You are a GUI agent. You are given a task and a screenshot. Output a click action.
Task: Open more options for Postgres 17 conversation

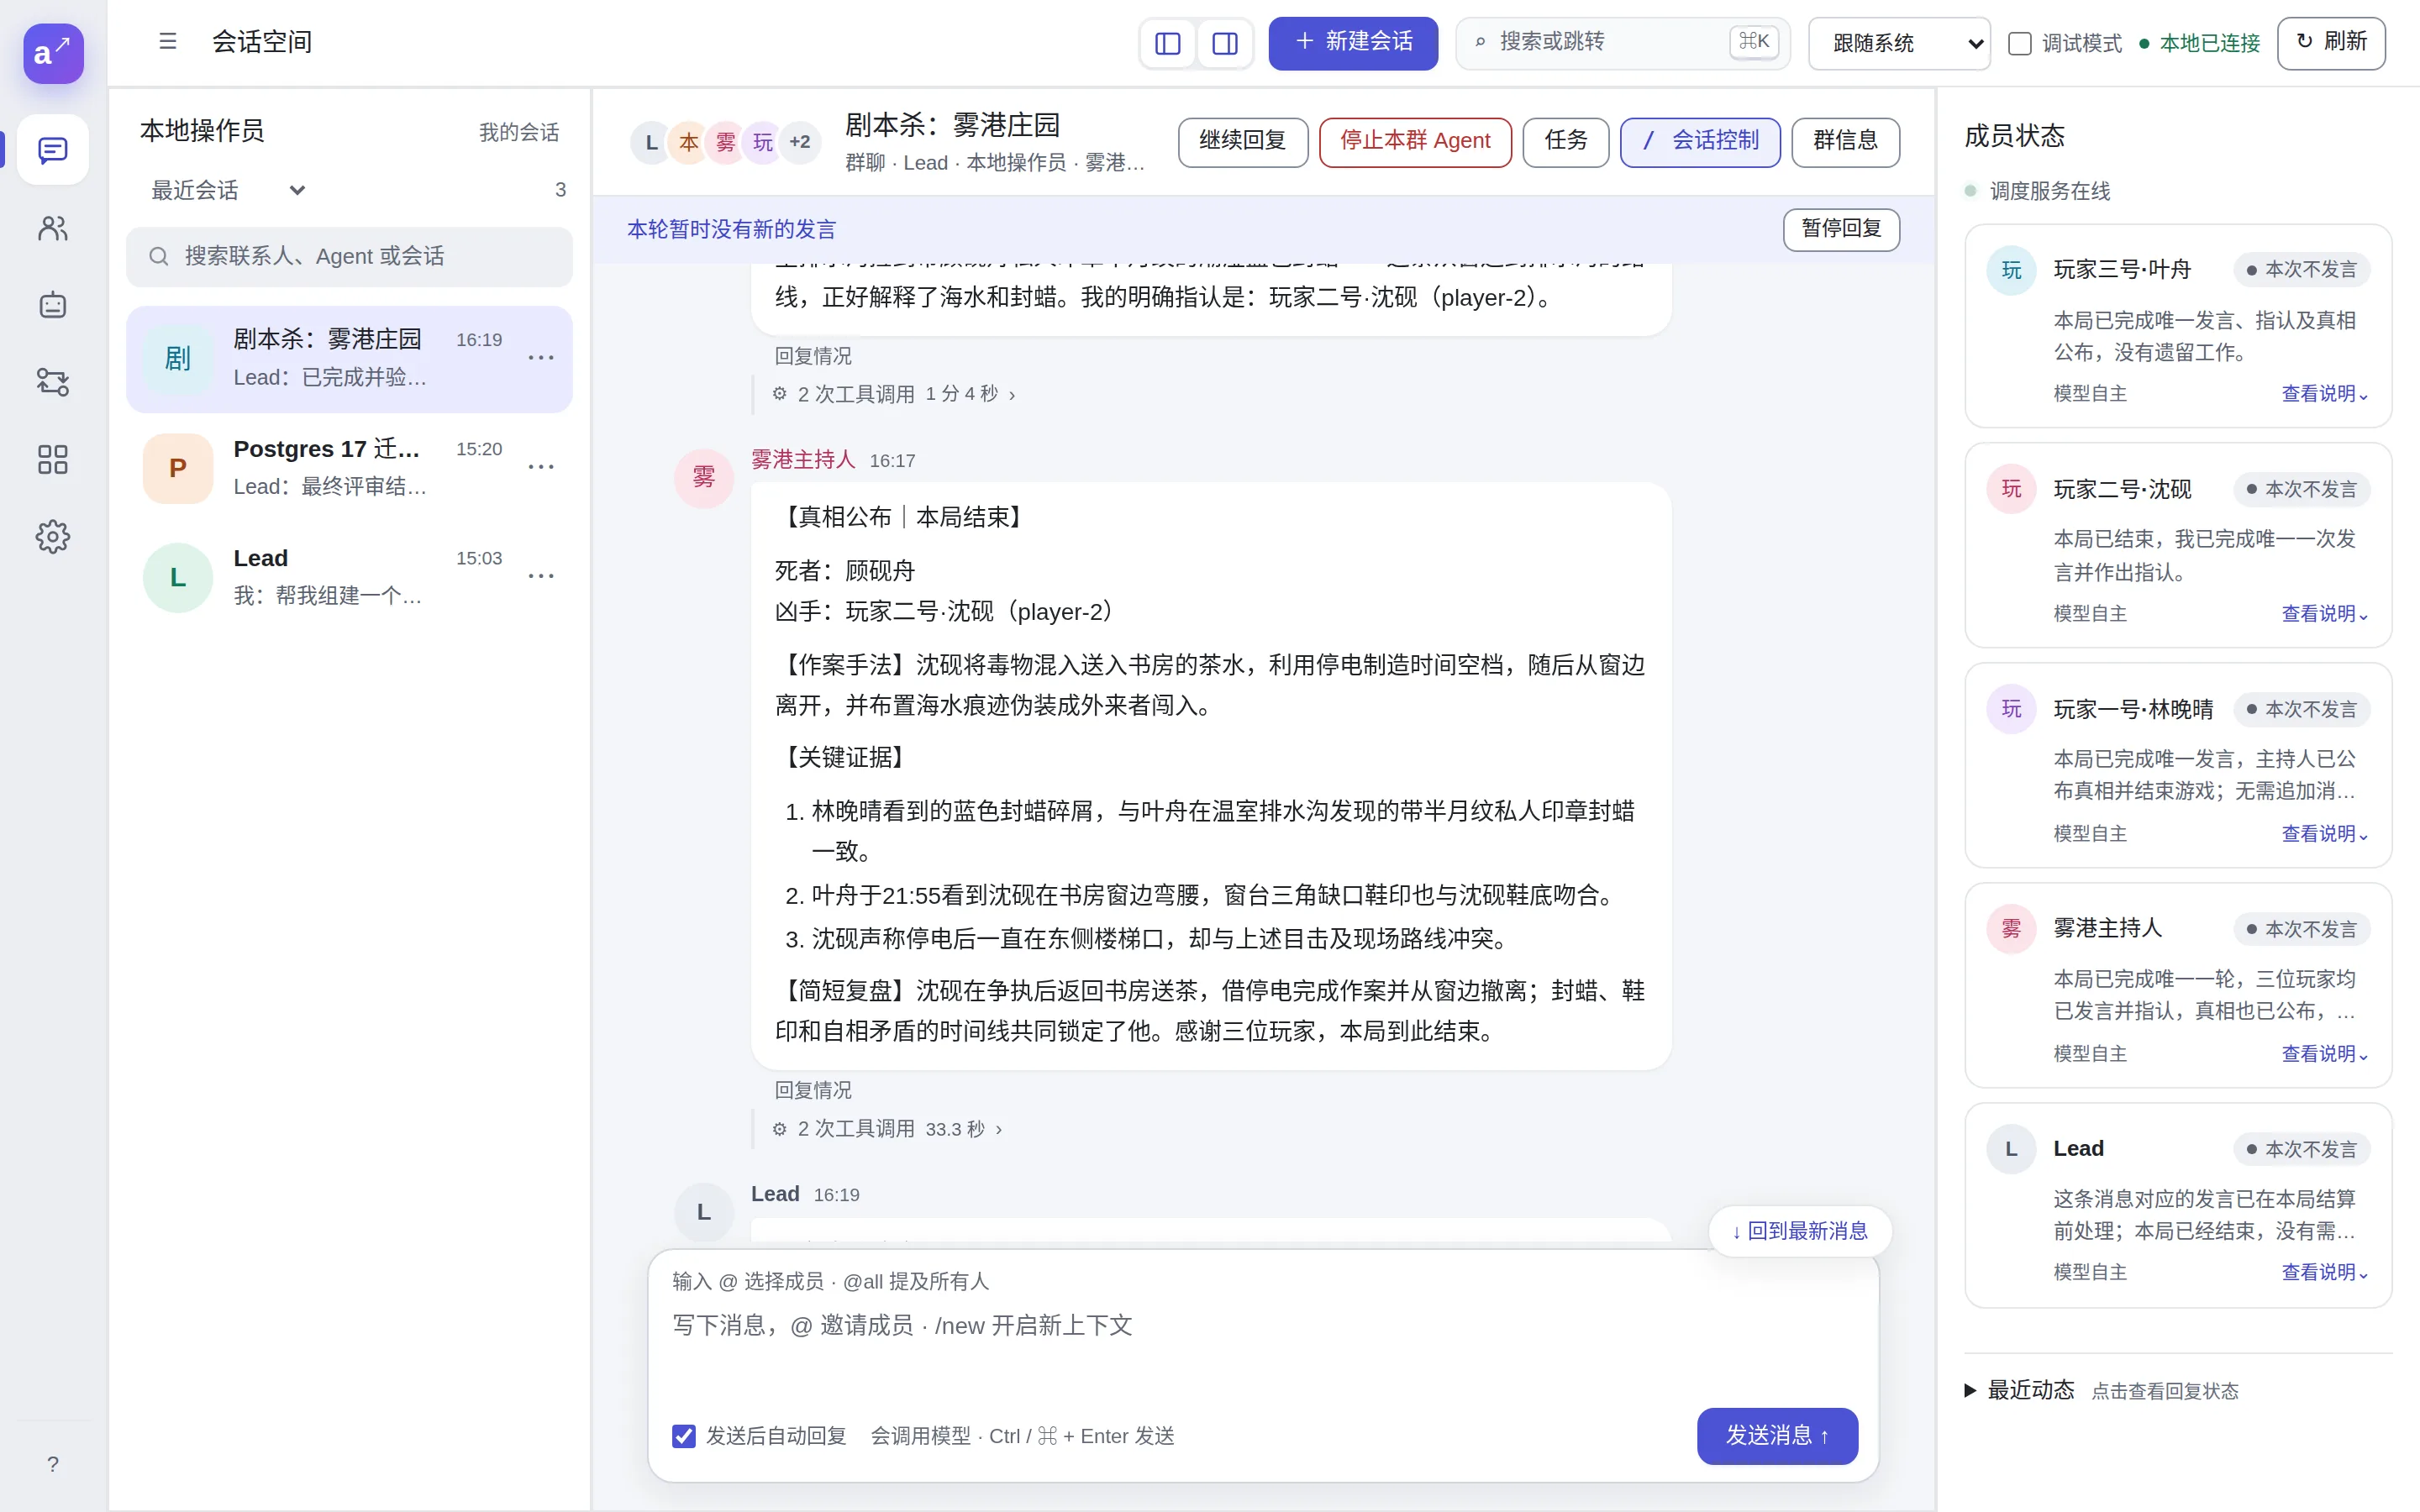(541, 467)
